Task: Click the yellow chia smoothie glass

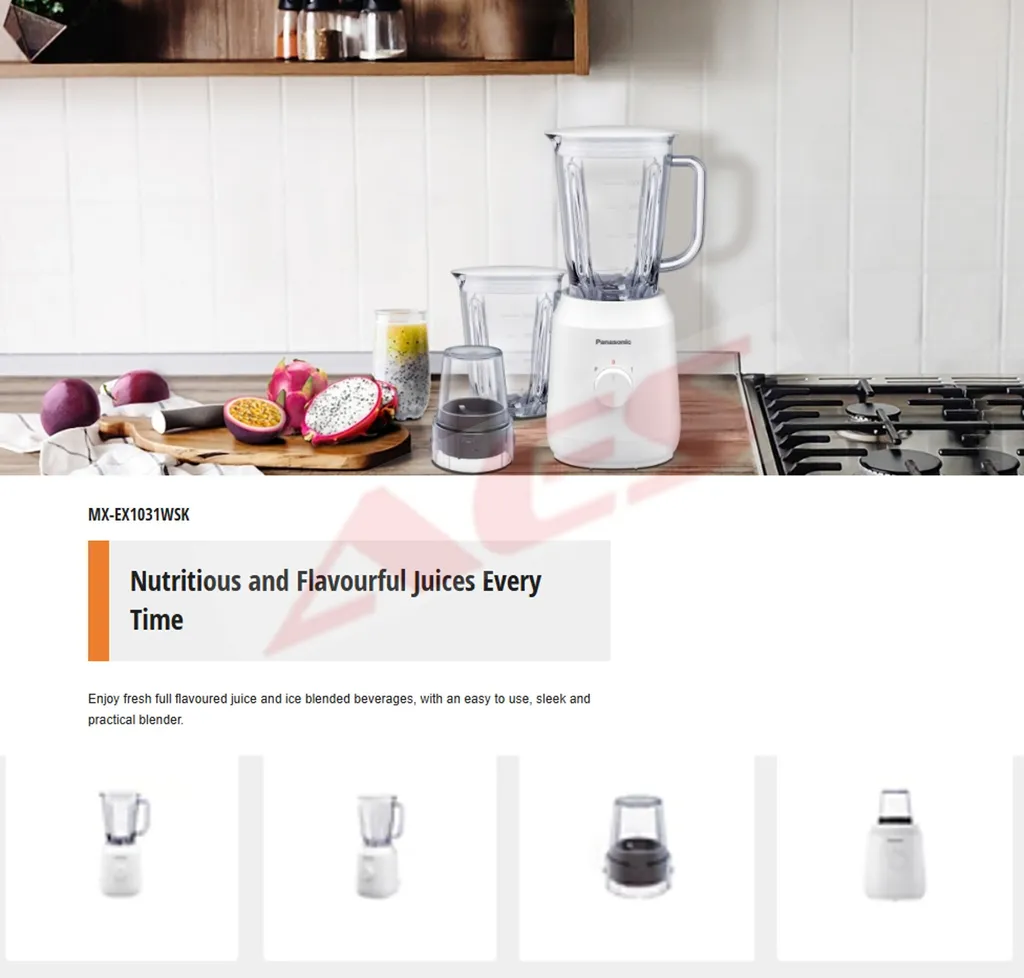Action: click(x=402, y=364)
